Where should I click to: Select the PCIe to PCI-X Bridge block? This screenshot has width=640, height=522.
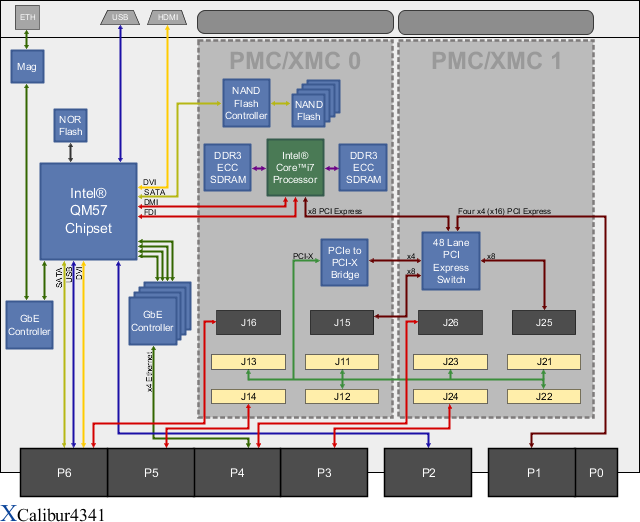click(x=344, y=262)
